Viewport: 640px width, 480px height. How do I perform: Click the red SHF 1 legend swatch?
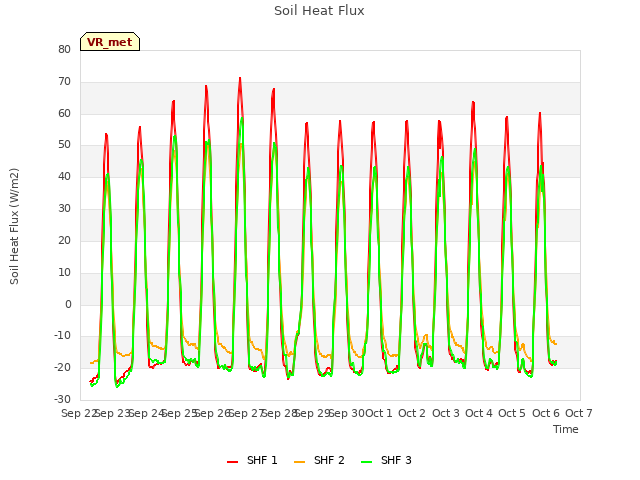tap(232, 461)
